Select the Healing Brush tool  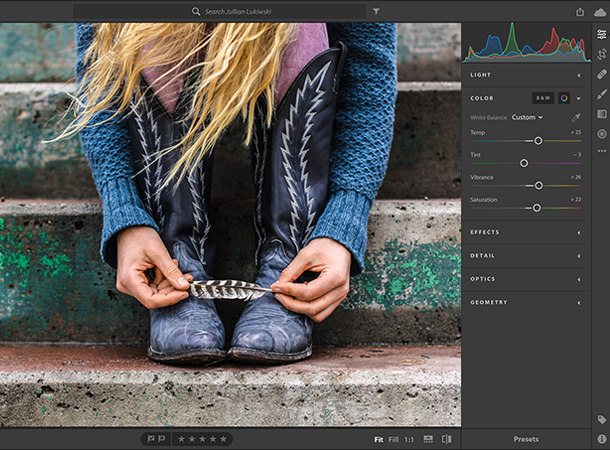601,74
